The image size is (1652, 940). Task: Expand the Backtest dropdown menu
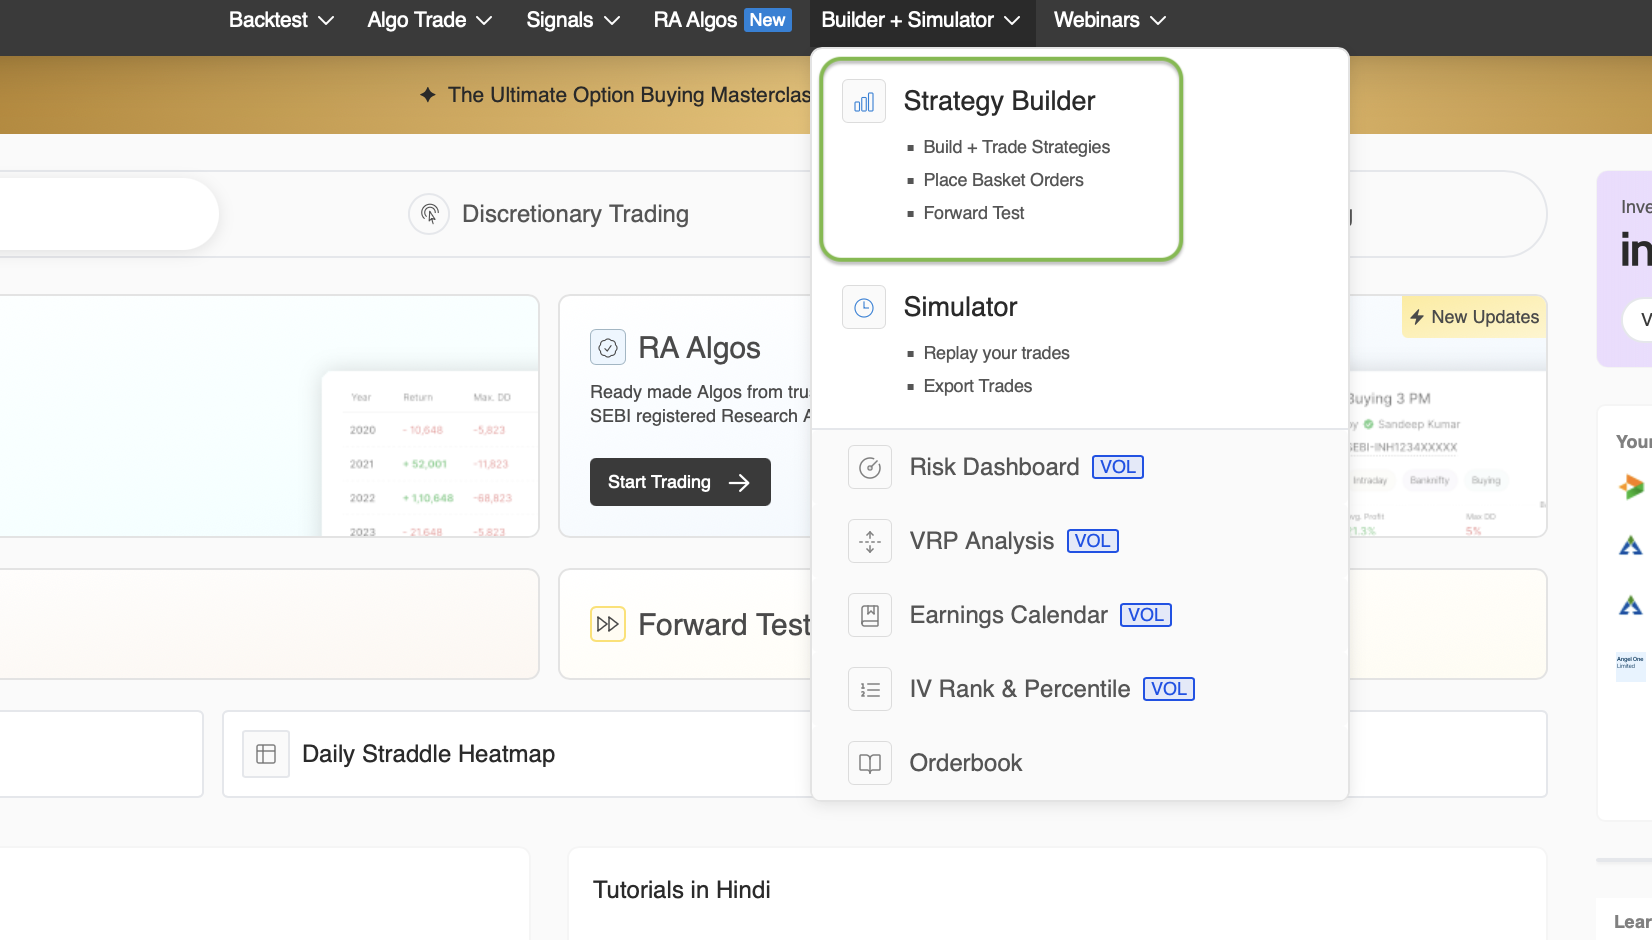281,20
